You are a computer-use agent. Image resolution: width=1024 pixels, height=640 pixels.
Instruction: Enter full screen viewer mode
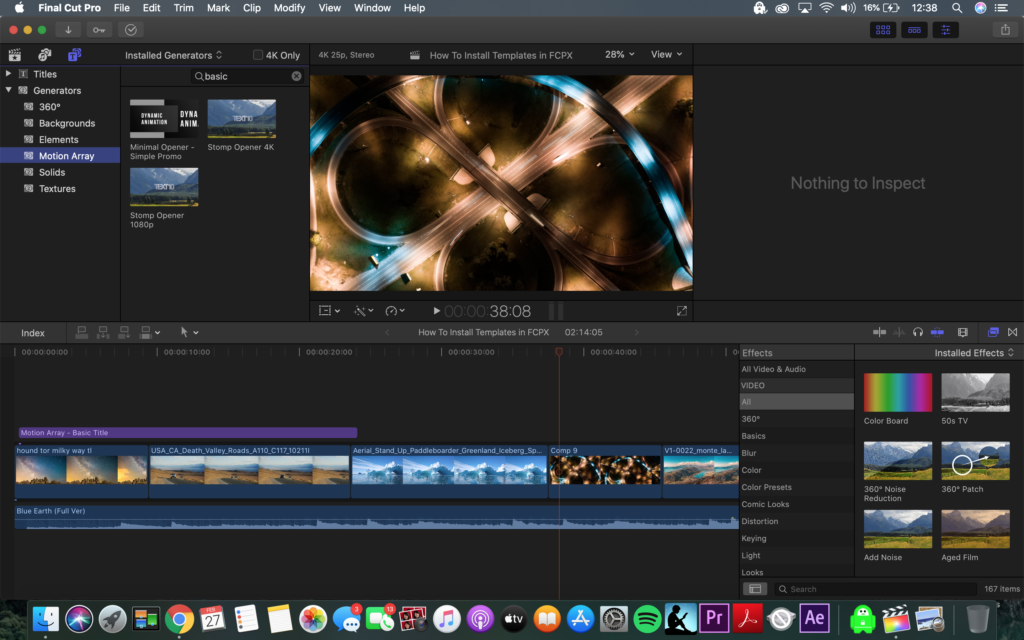coord(682,311)
